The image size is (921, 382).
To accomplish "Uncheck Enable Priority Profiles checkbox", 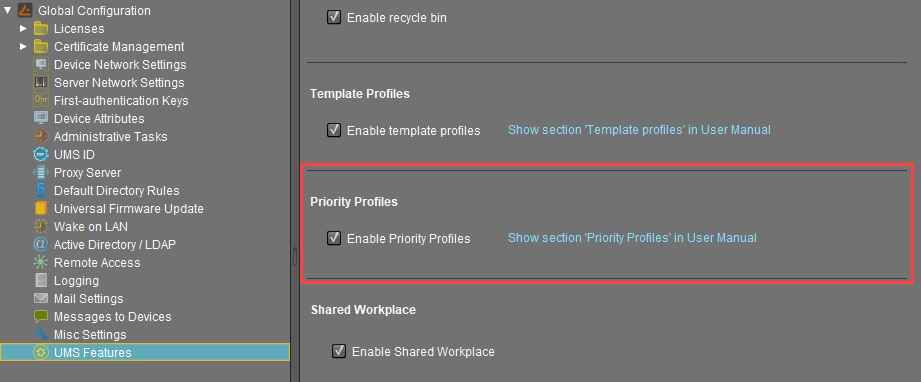I will point(334,238).
